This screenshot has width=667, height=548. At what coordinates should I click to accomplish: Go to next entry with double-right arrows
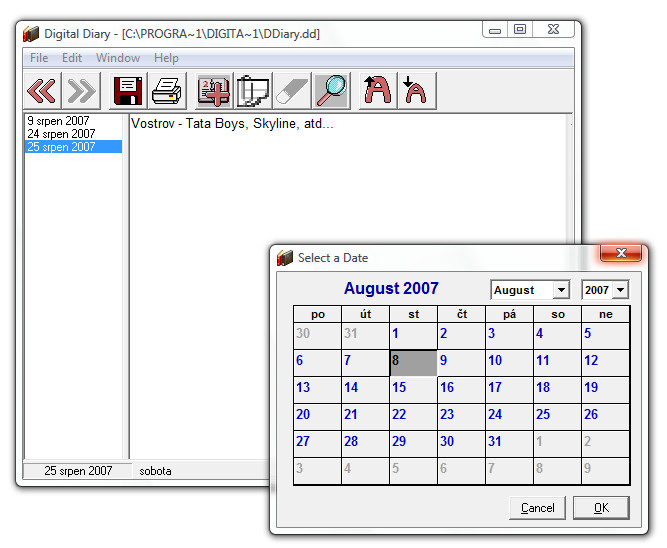point(81,91)
